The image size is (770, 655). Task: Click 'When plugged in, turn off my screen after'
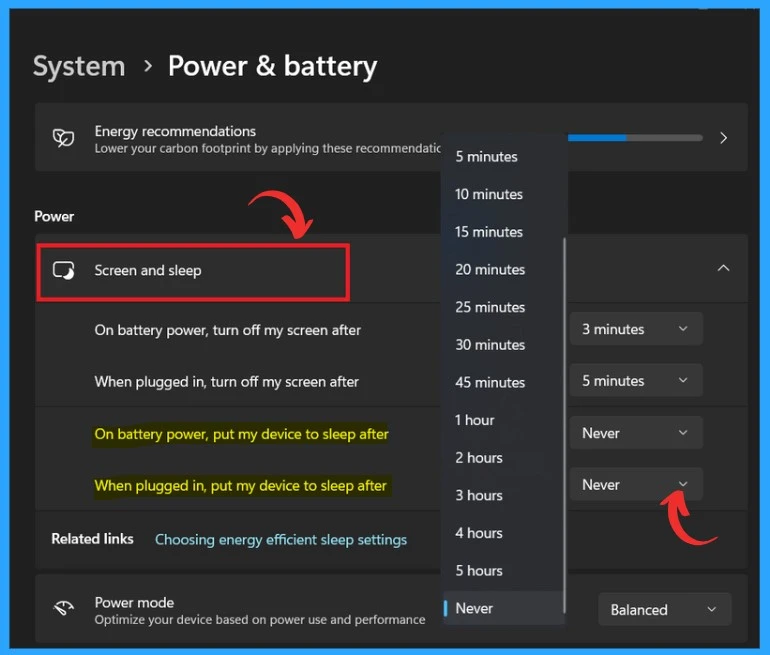[x=226, y=382]
